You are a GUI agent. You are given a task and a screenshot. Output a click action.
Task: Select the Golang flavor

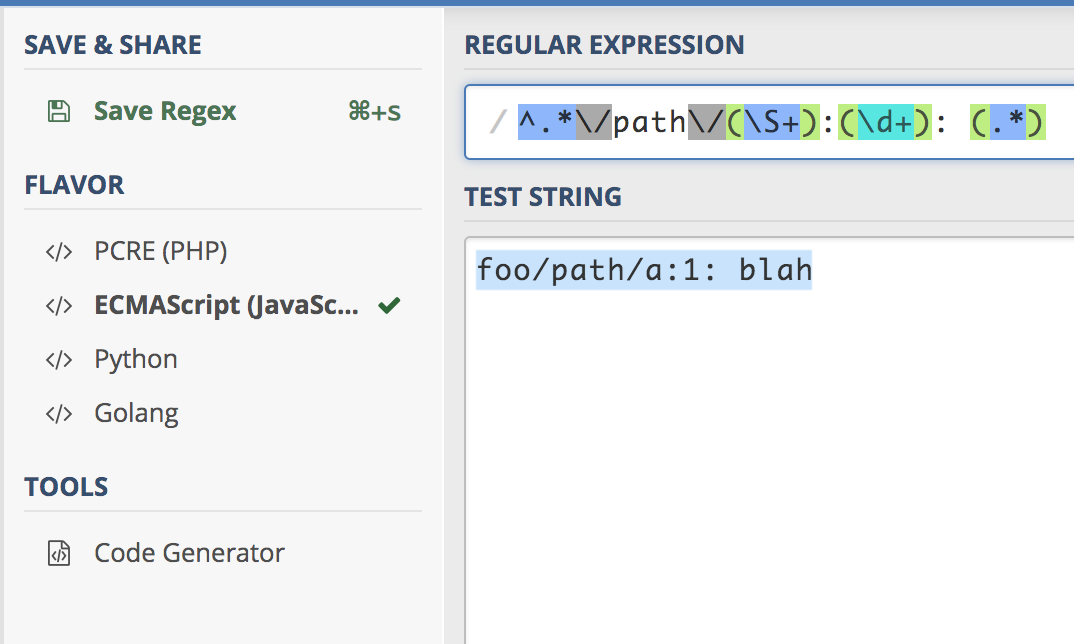coord(137,412)
